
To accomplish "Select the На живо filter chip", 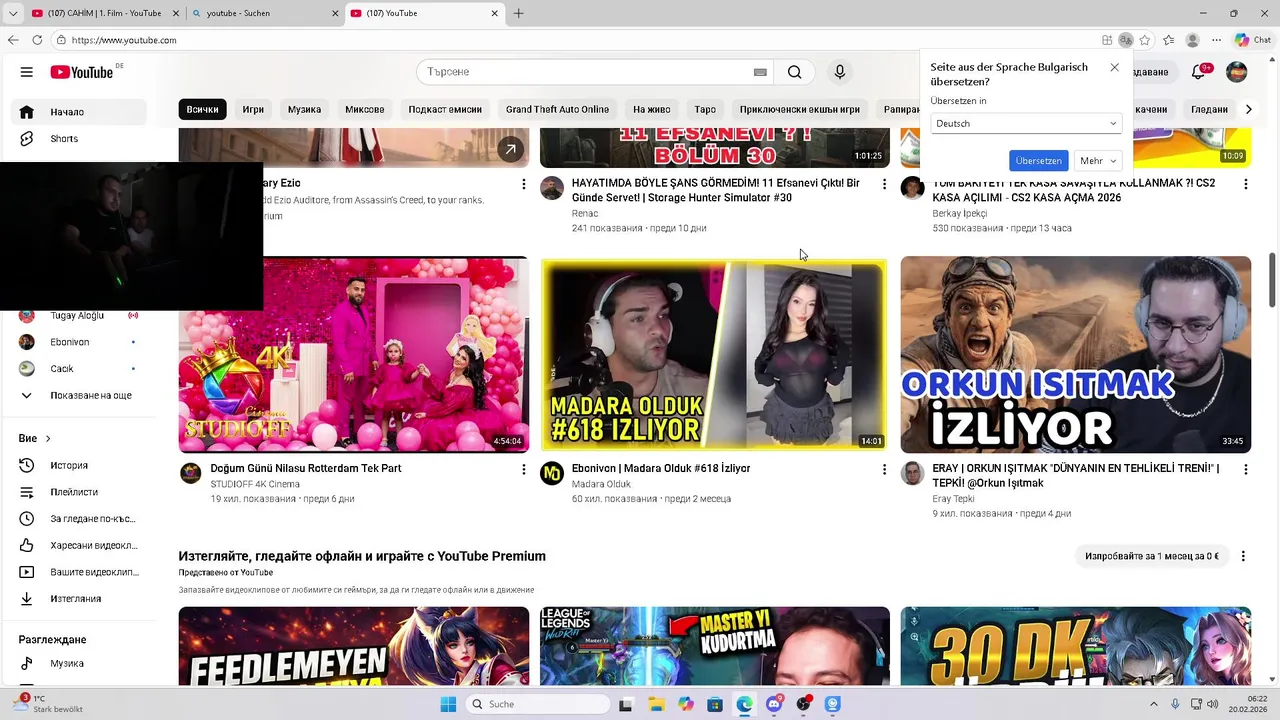I will tap(652, 109).
